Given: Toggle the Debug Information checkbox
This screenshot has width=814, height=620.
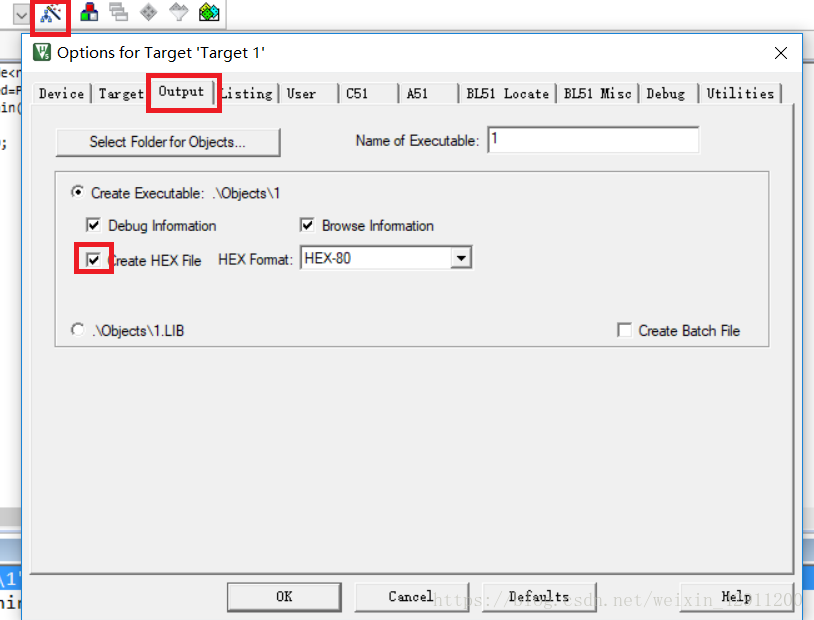Looking at the screenshot, I should (93, 225).
